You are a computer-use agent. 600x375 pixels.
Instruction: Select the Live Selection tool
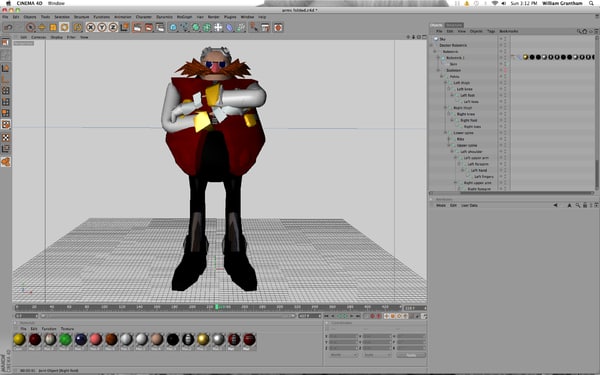click(30, 27)
